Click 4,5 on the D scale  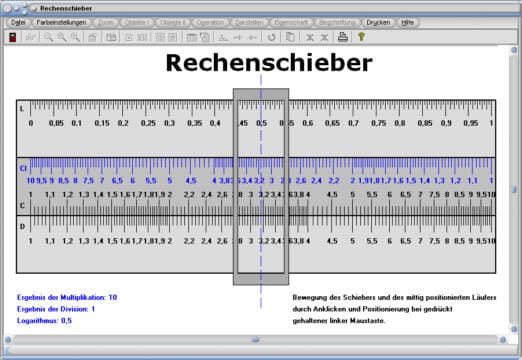pyautogui.click(x=332, y=241)
